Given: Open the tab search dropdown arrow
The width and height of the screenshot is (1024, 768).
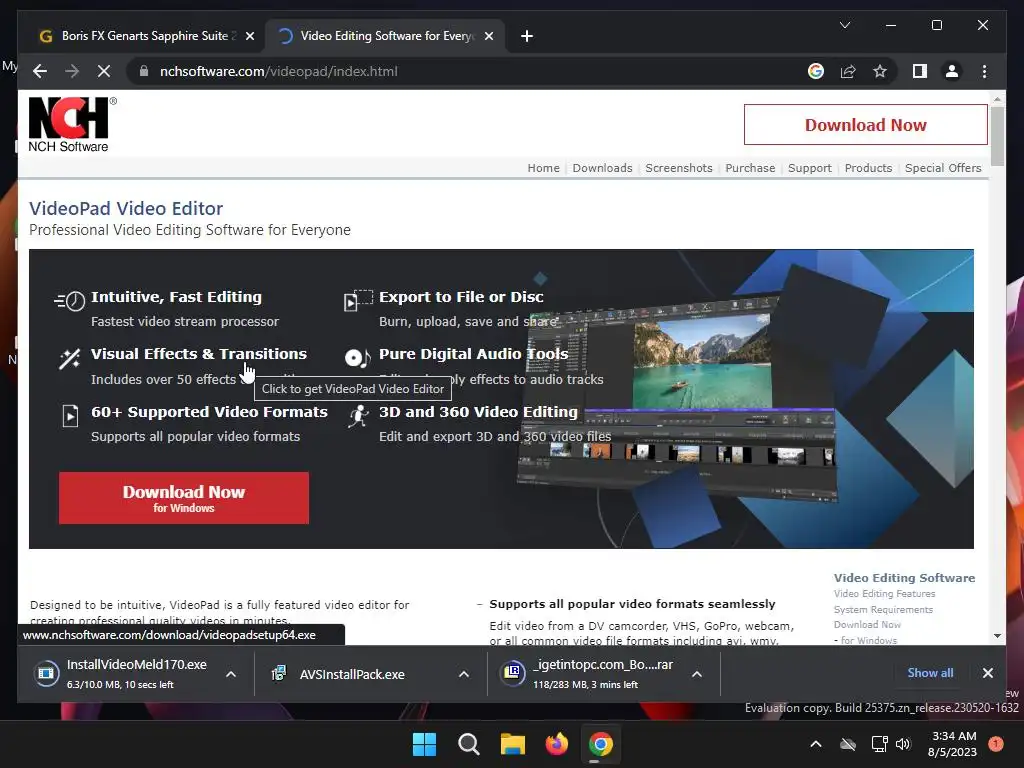Looking at the screenshot, I should coord(844,25).
